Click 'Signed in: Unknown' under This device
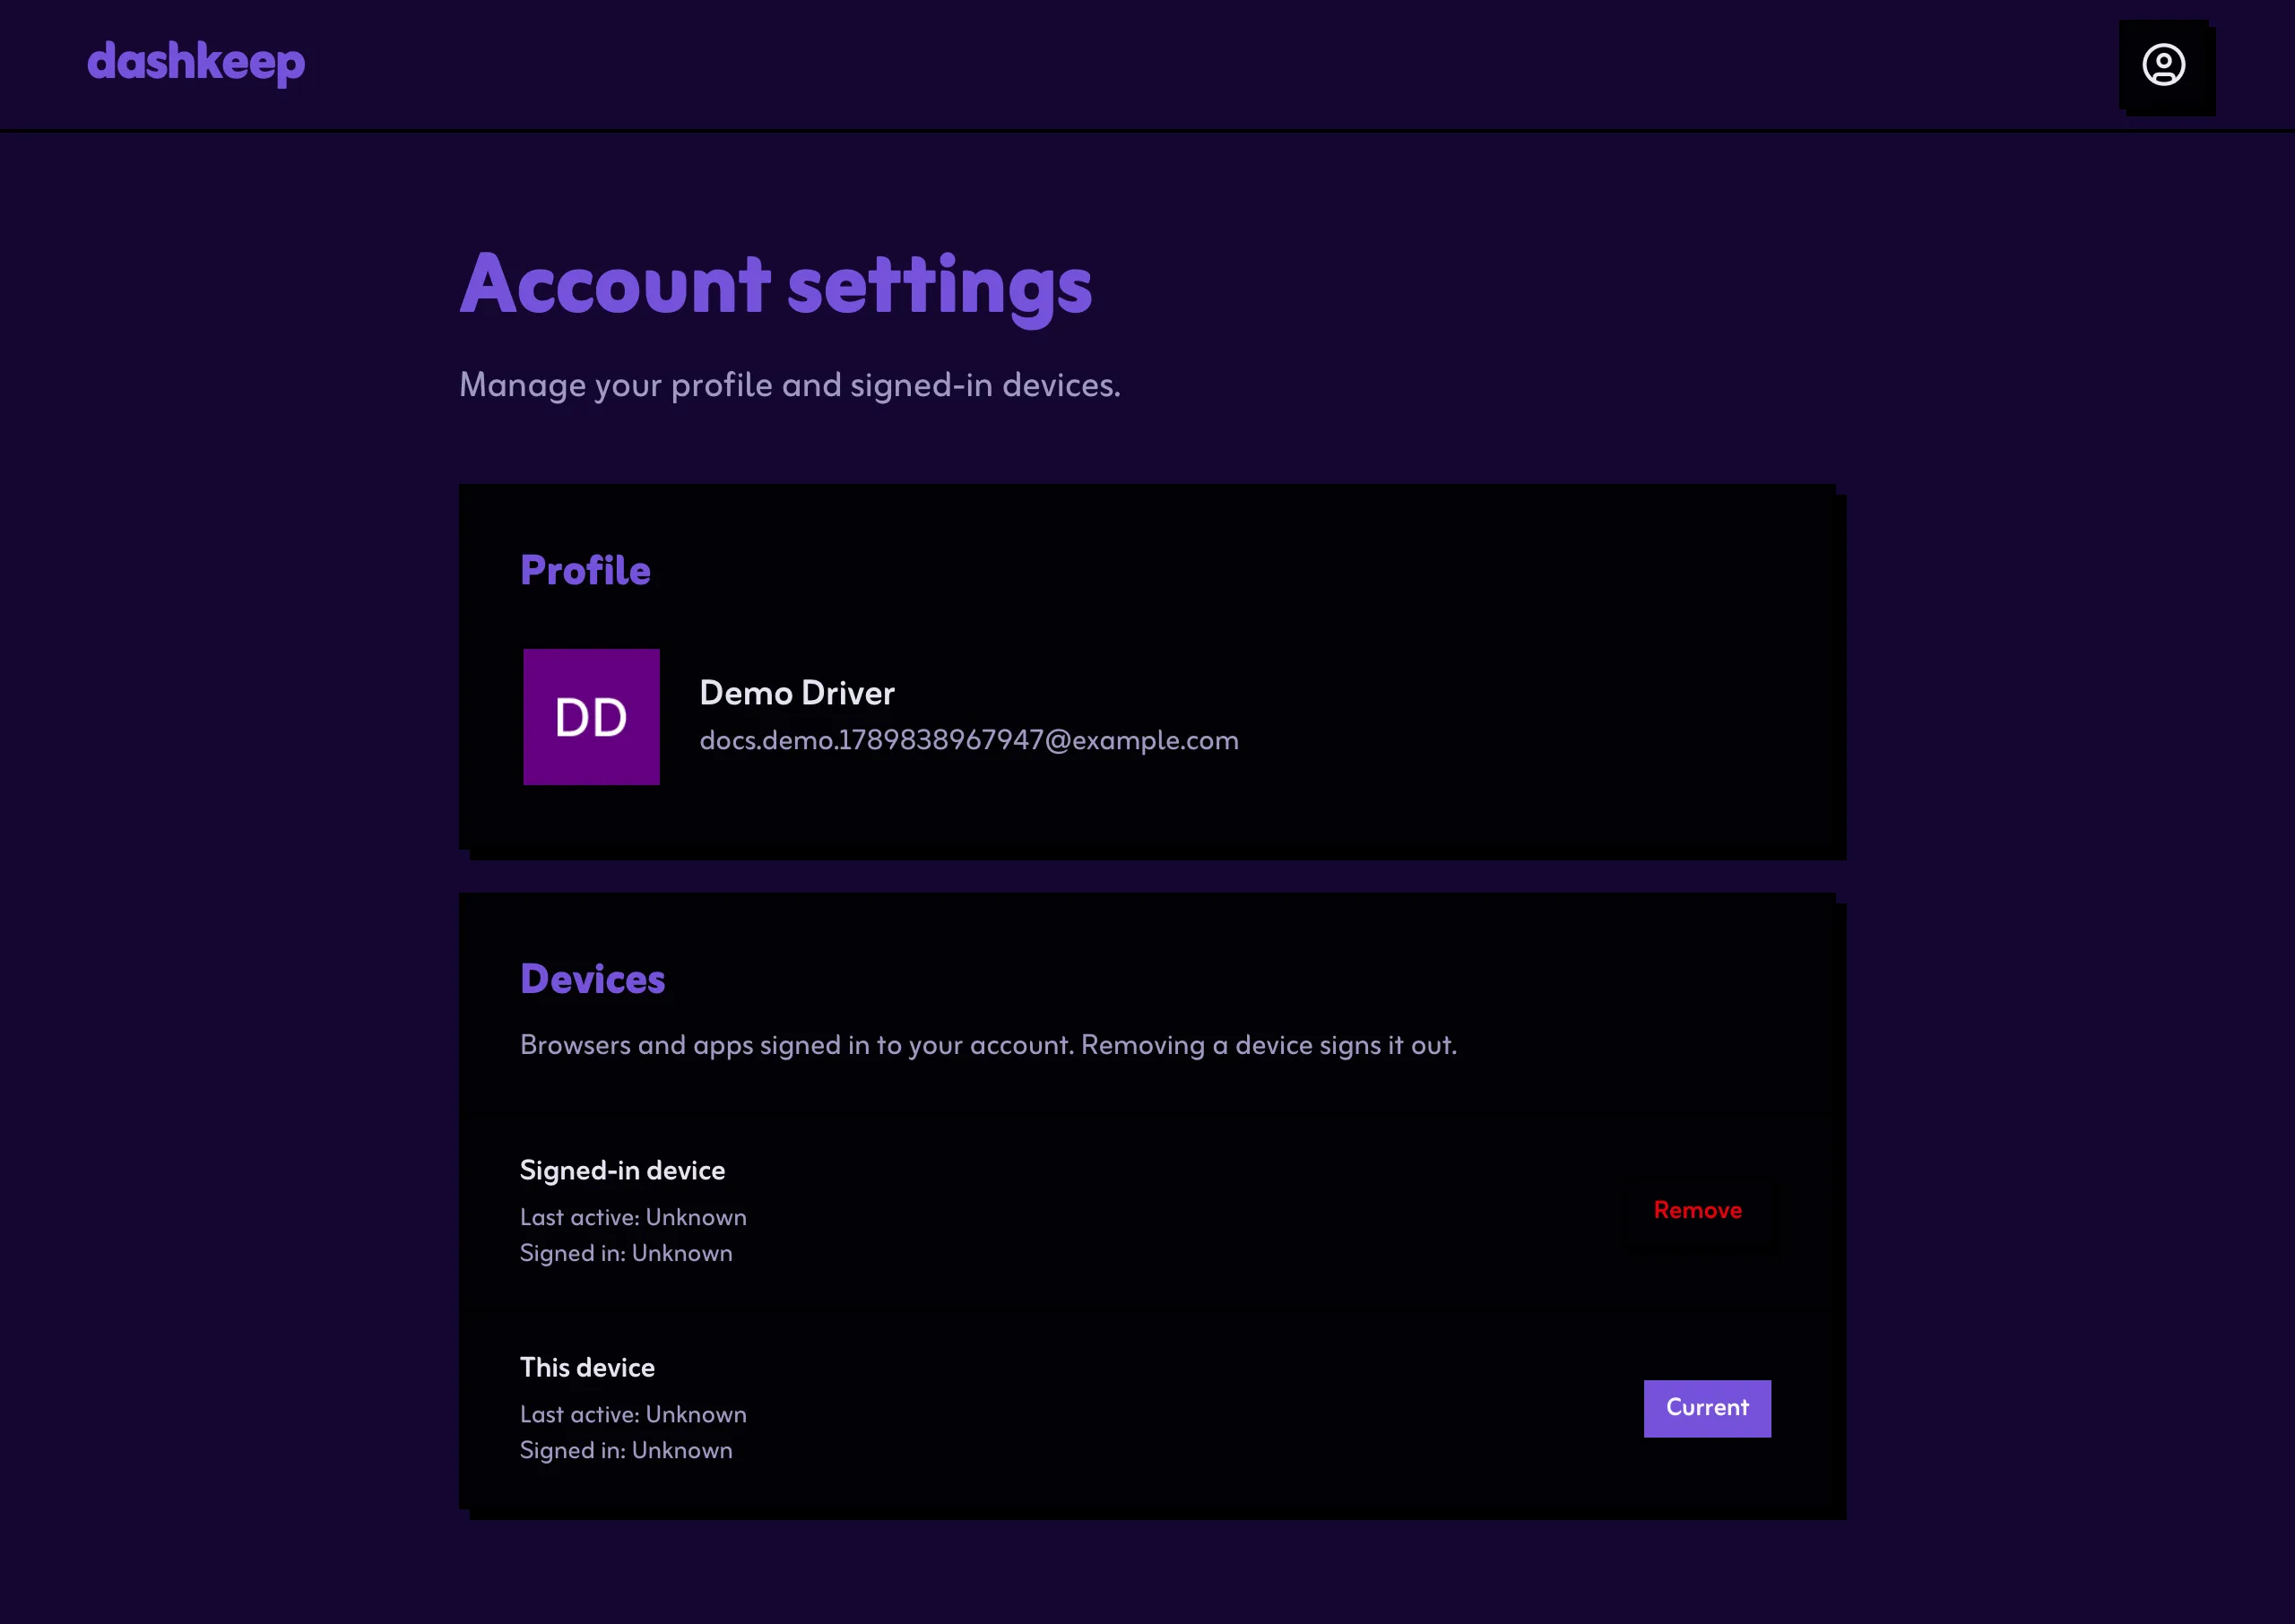 626,1450
